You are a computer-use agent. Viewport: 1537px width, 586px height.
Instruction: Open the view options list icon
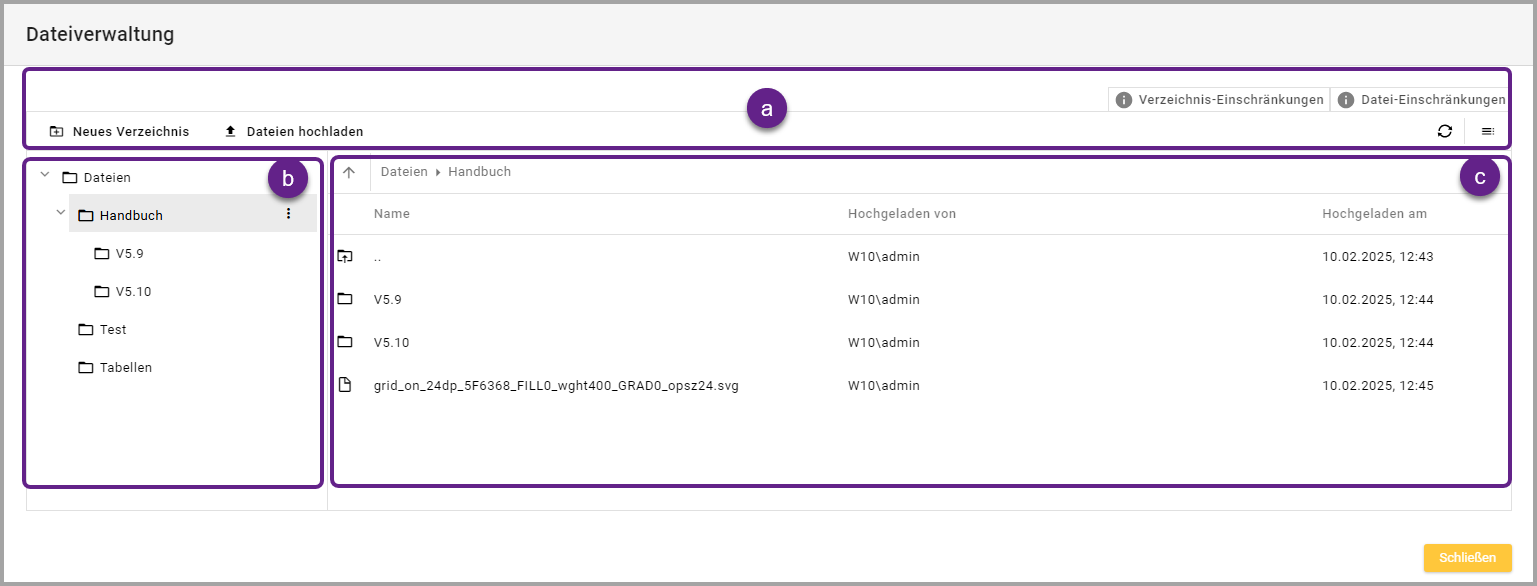(x=1488, y=131)
